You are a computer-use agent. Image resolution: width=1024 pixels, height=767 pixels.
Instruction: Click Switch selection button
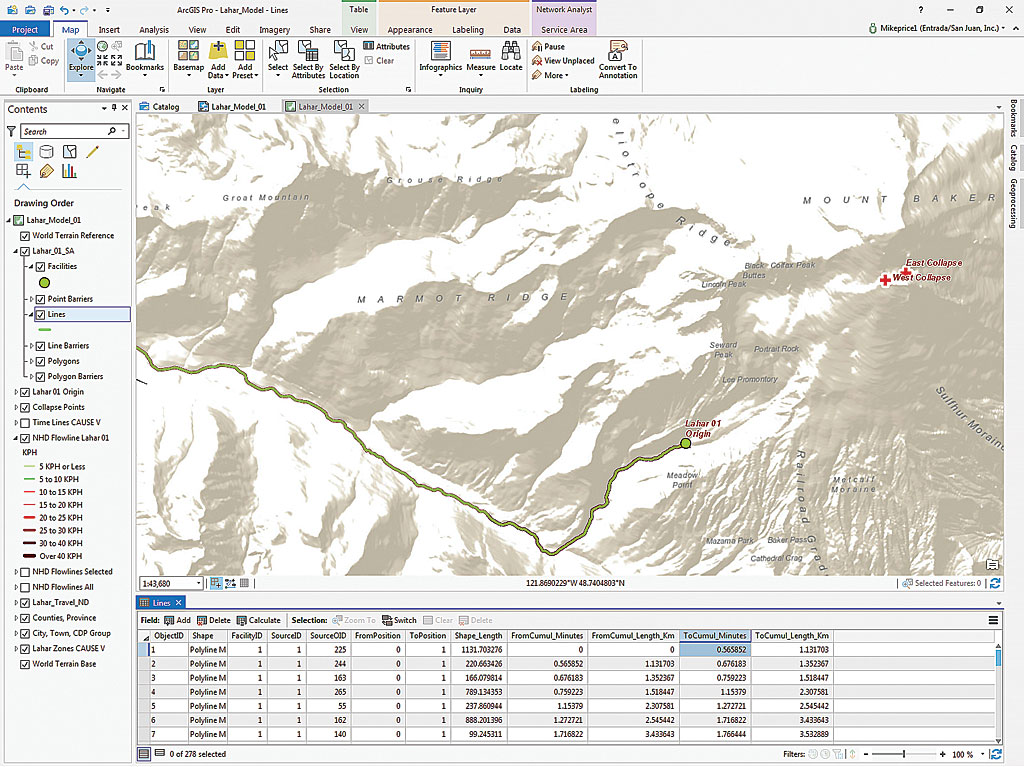399,621
